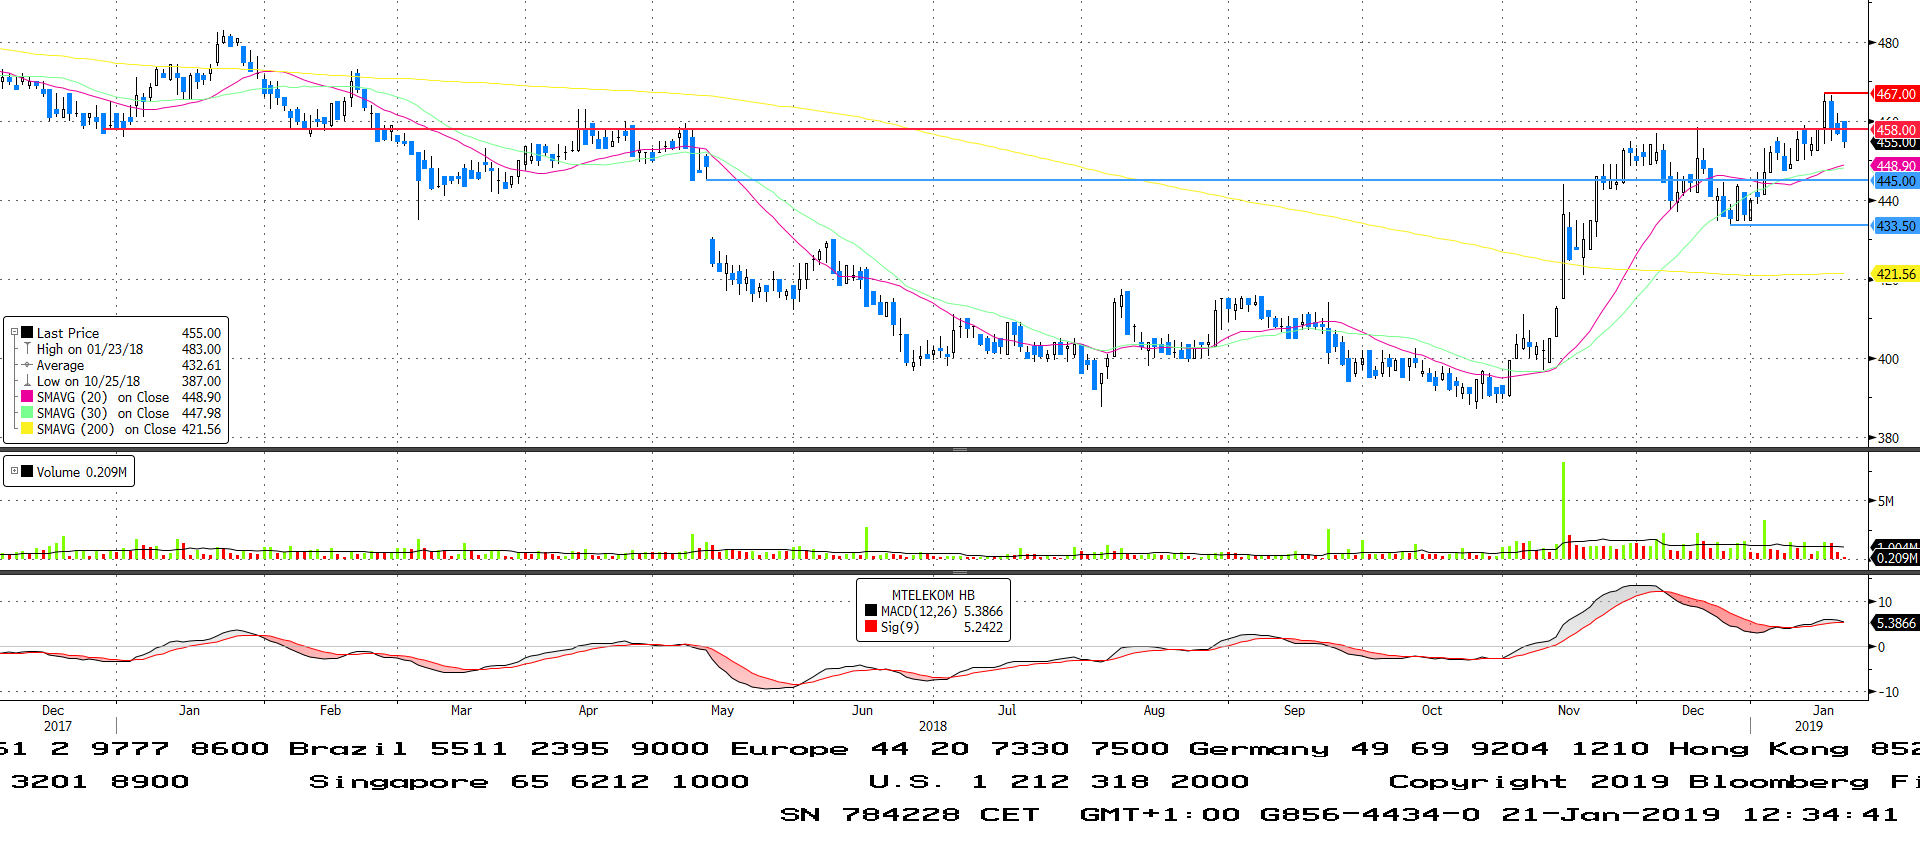Screen dimensions: 1920x850
Task: Click the 0.209M volume axis label
Action: (1895, 558)
